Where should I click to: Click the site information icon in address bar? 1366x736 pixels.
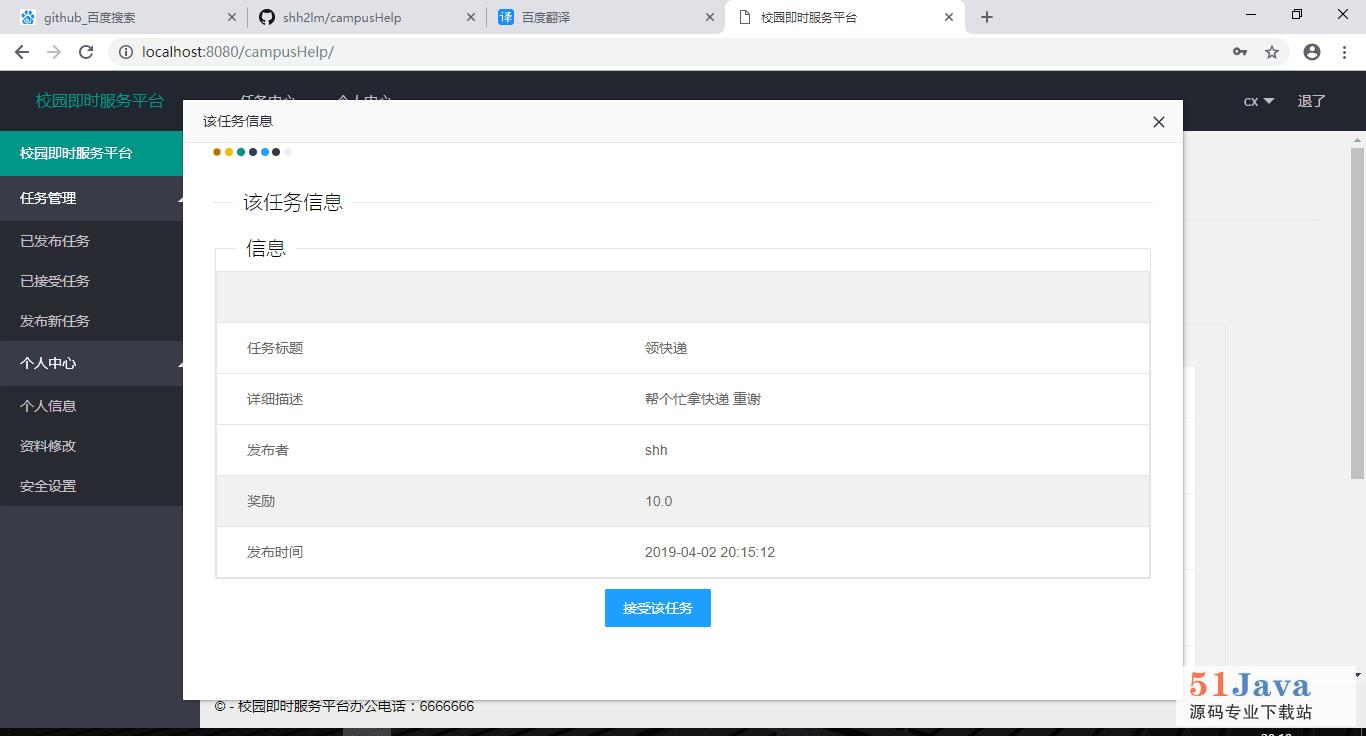(x=124, y=52)
